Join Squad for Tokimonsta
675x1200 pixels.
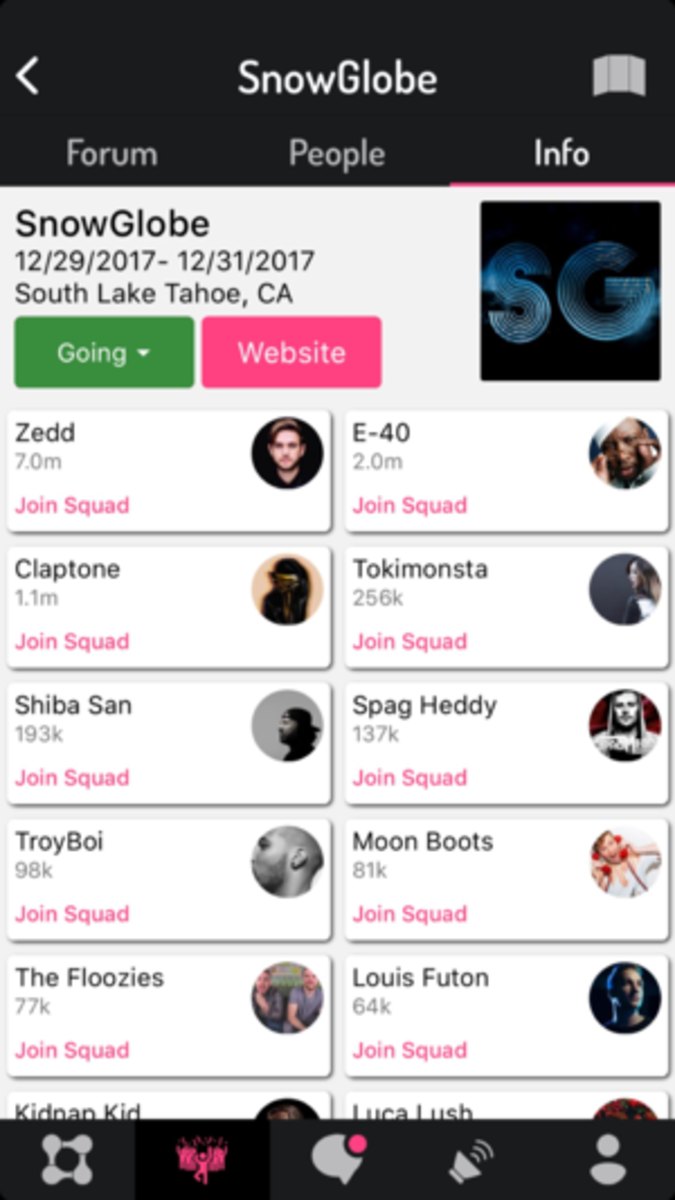point(410,641)
